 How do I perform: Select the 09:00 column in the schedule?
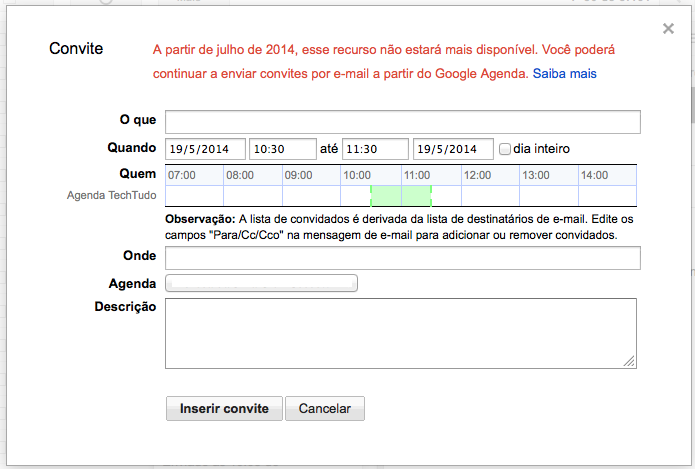click(x=311, y=175)
